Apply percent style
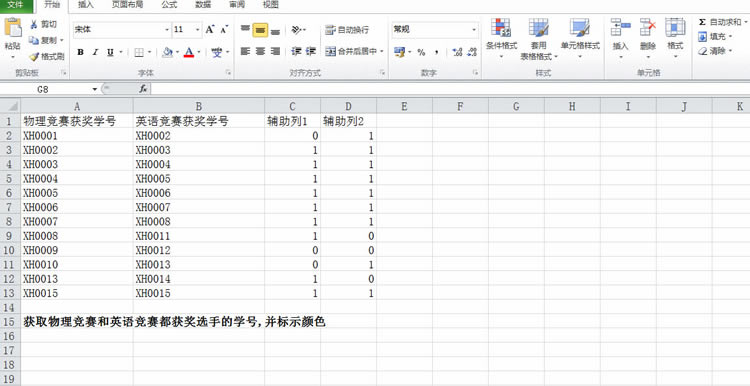 421,52
